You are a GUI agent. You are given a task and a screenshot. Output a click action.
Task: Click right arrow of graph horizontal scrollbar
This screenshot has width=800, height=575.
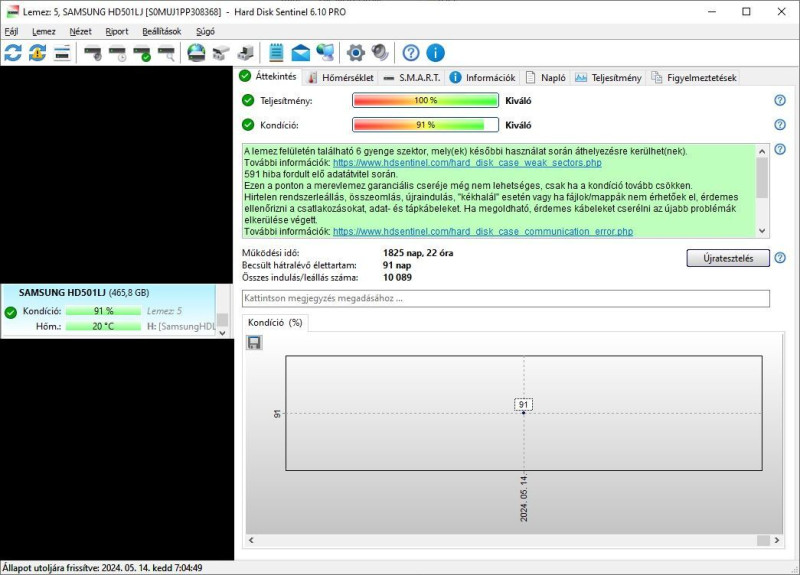pos(777,540)
